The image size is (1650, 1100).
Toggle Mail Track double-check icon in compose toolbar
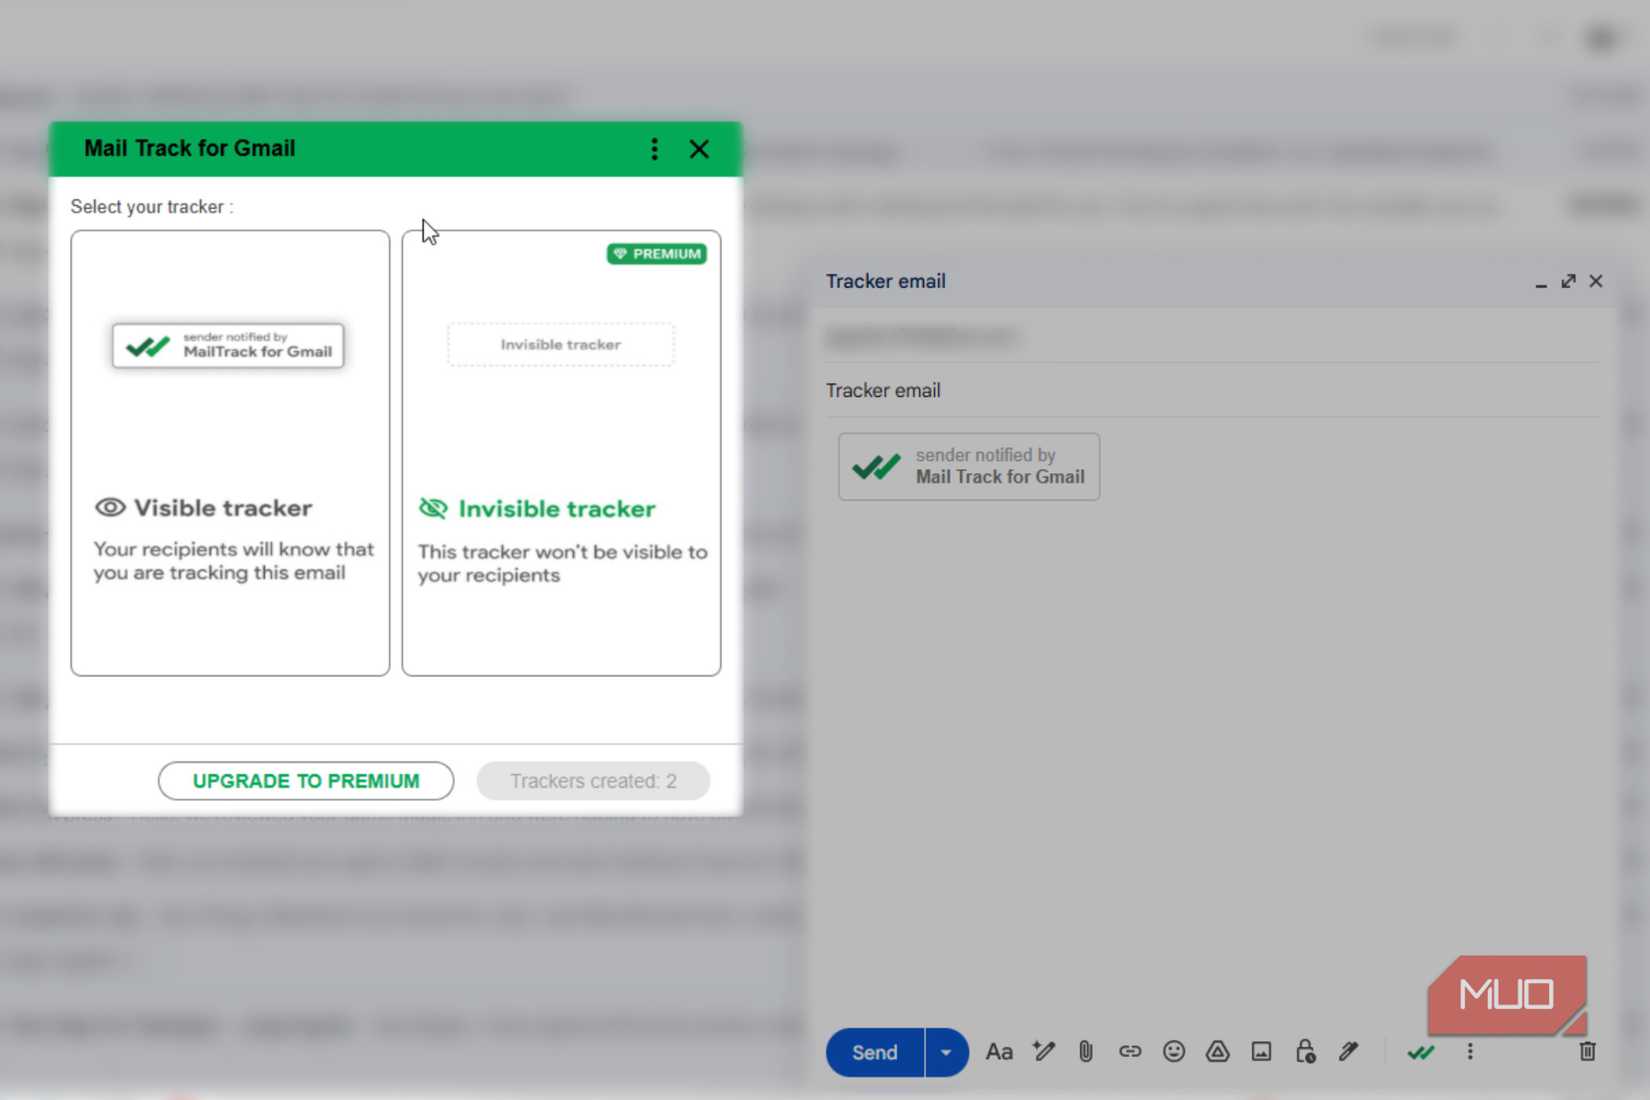point(1421,1052)
